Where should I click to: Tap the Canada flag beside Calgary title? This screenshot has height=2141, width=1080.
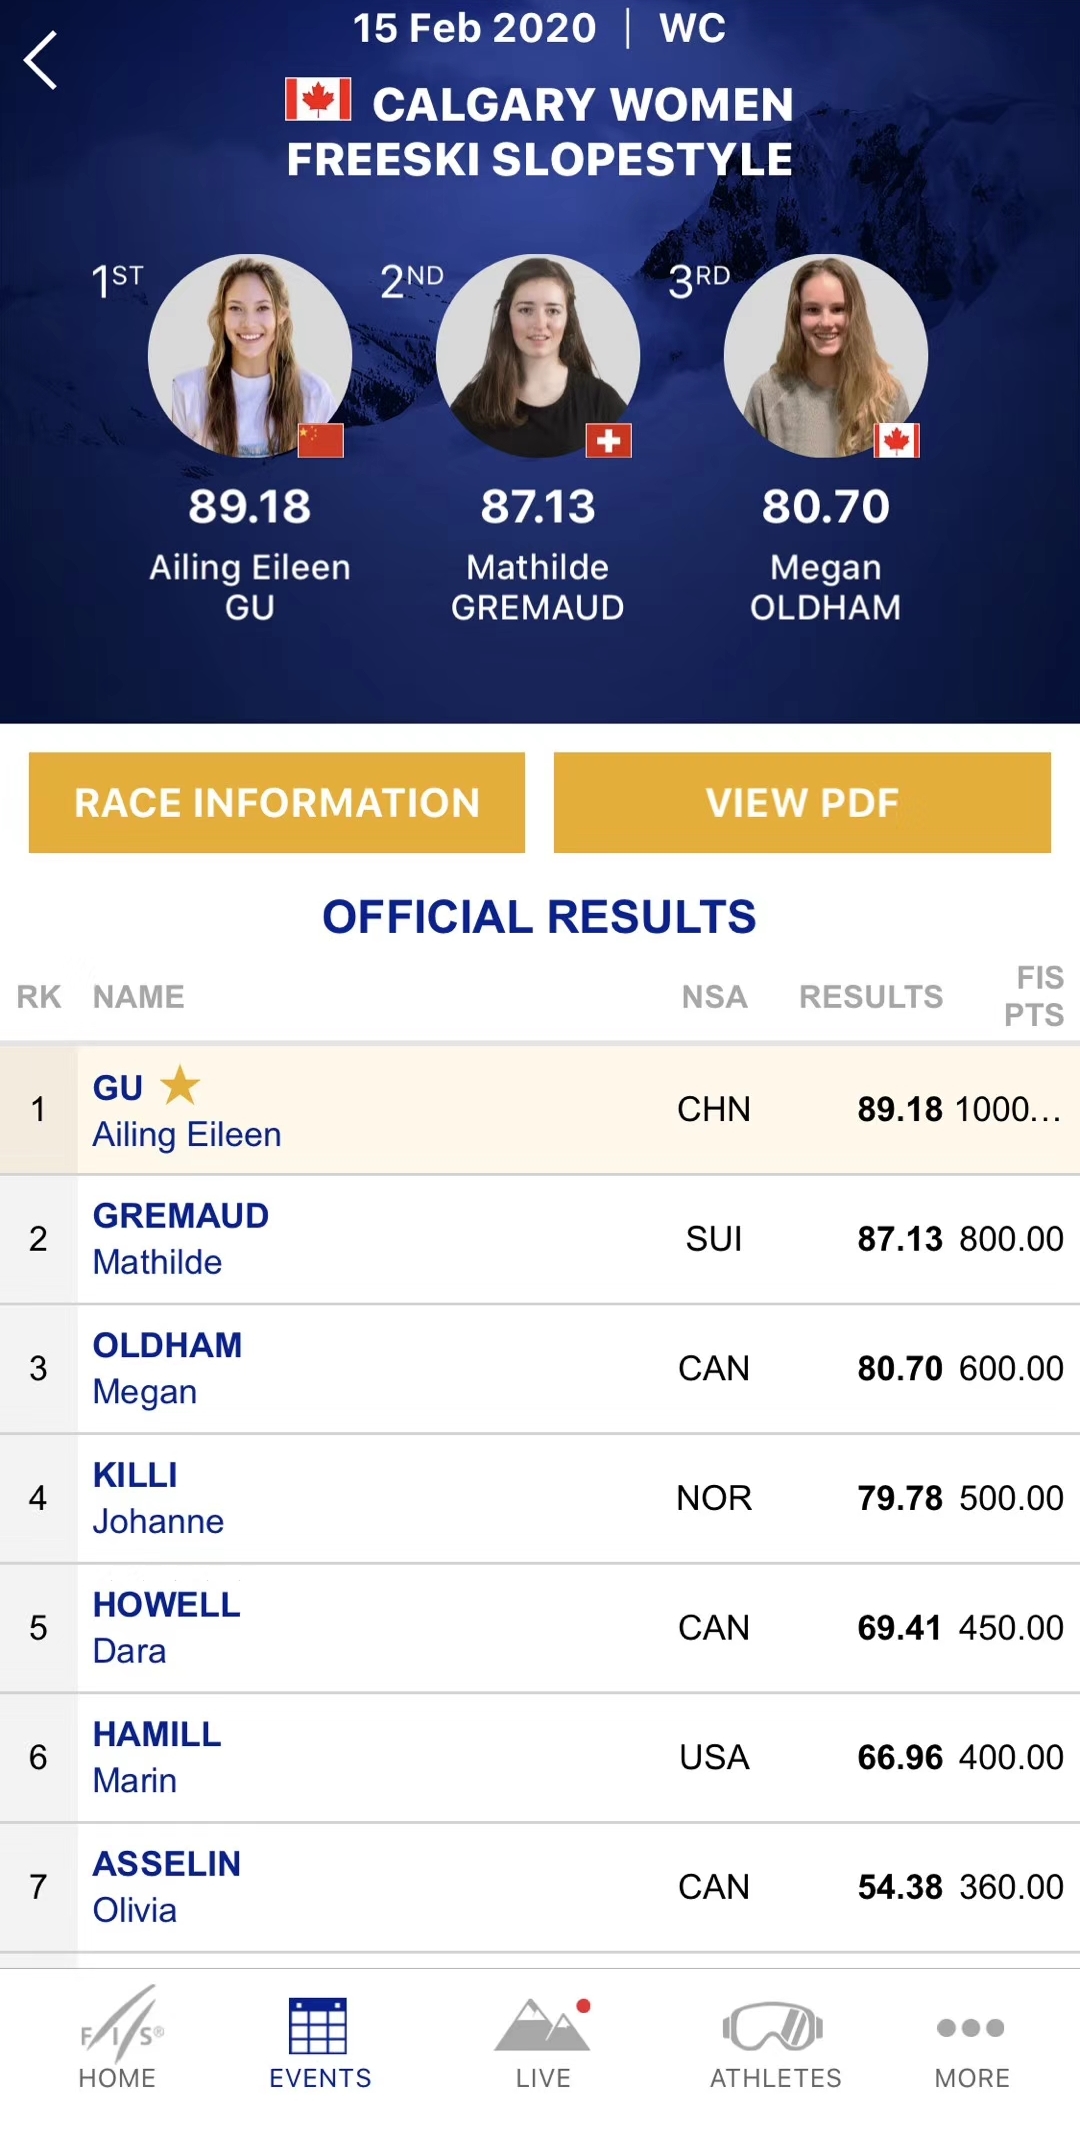click(x=318, y=100)
